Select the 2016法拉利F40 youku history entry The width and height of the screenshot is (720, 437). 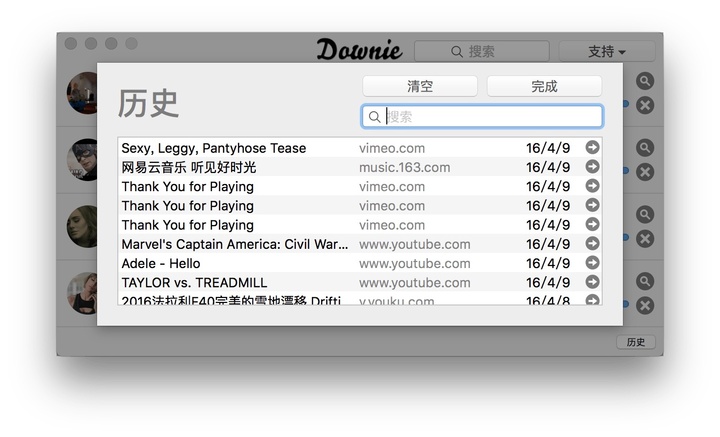click(x=235, y=300)
